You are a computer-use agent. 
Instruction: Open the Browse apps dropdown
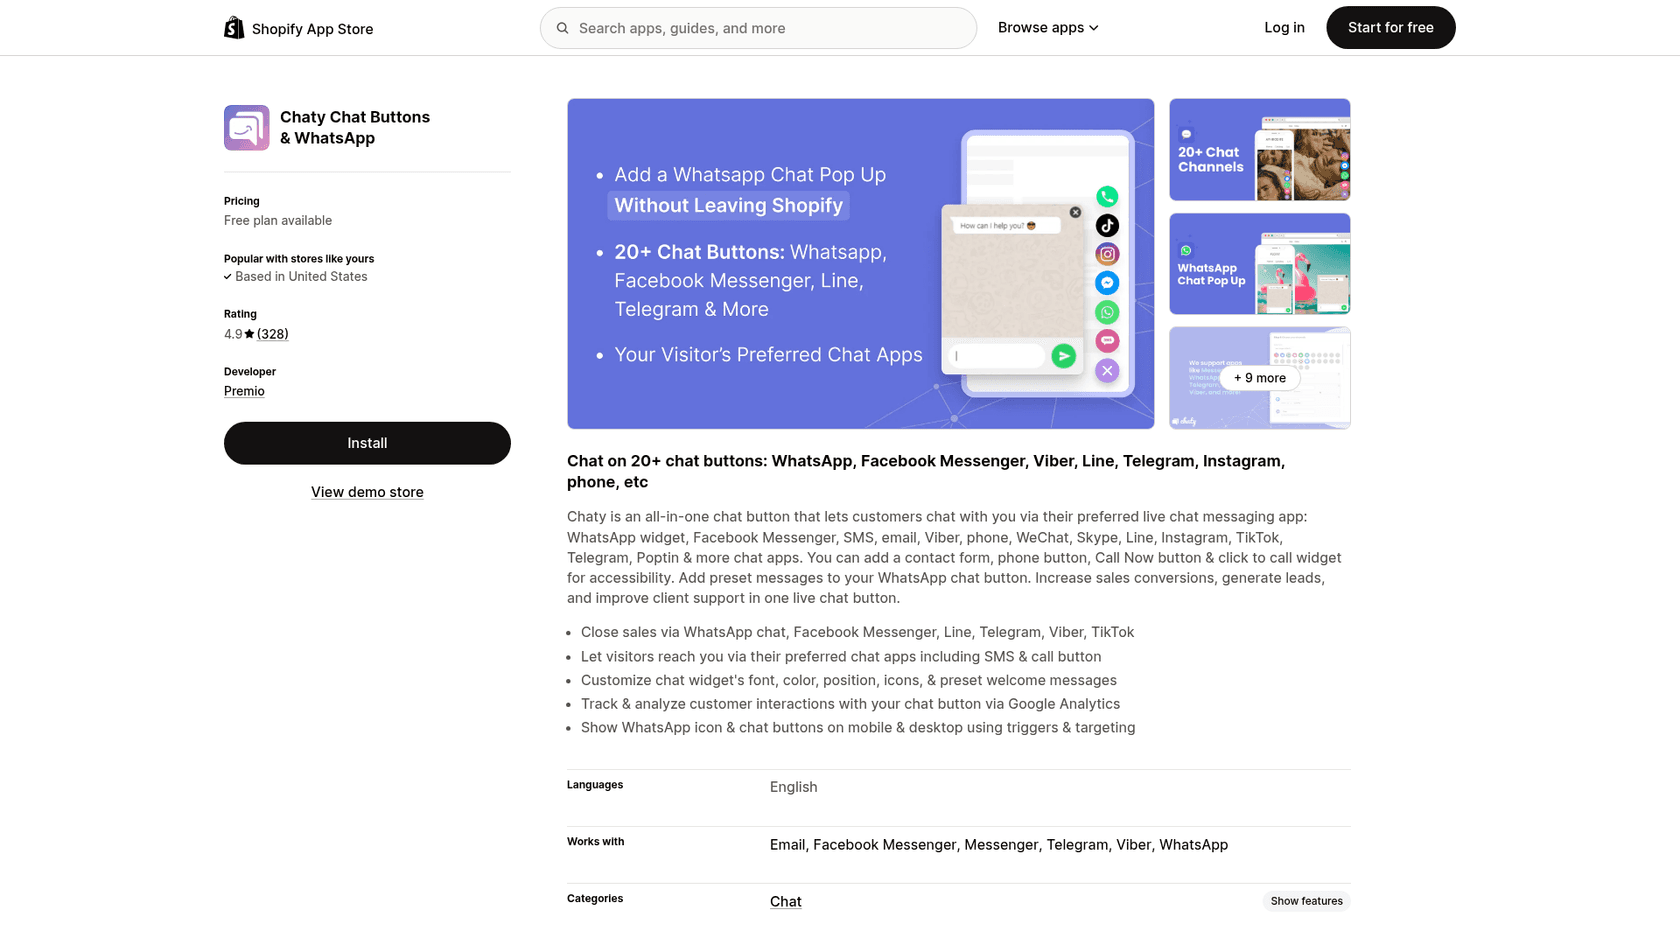point(1048,28)
